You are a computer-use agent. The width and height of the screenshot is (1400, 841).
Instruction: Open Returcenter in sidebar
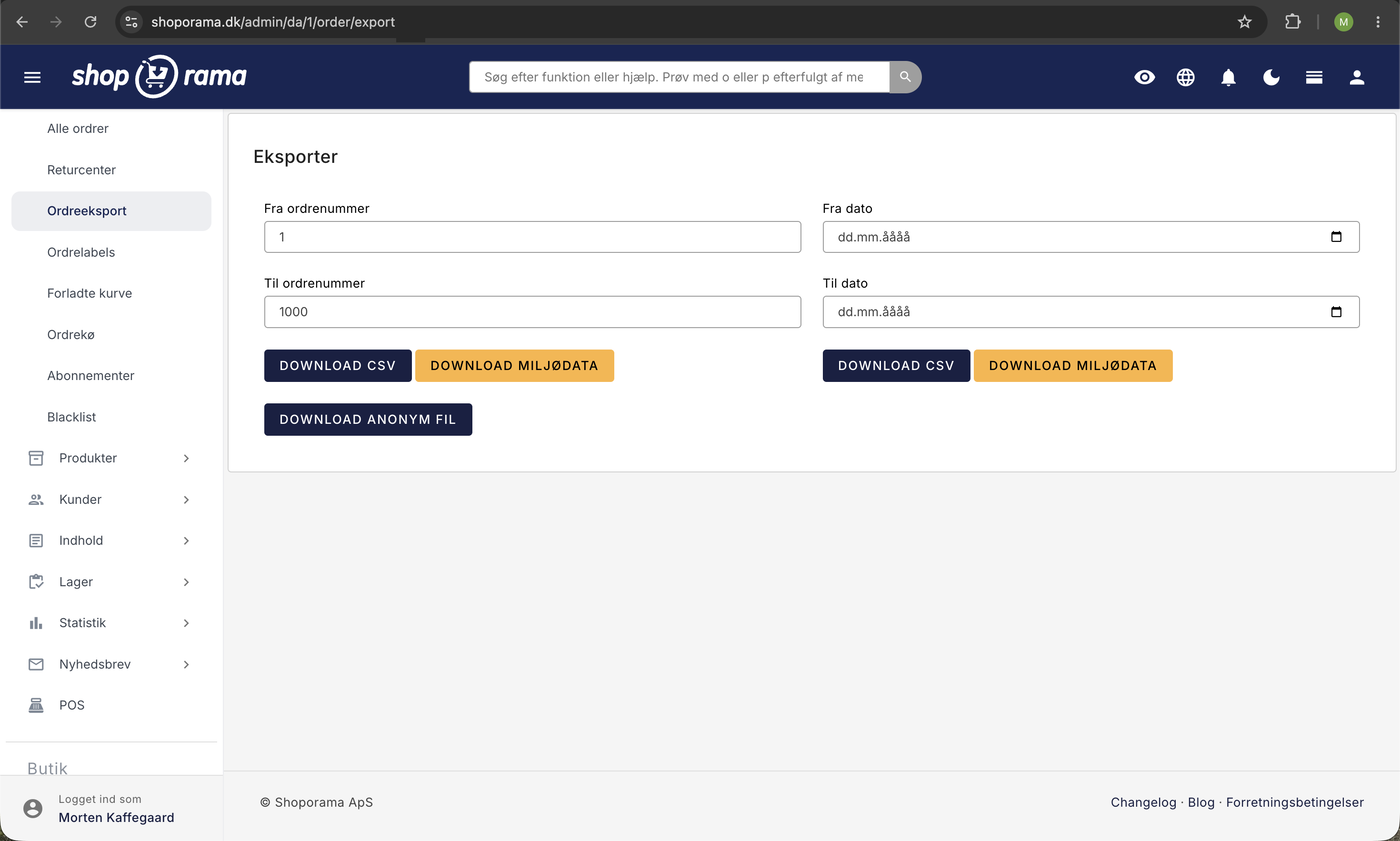pos(111,170)
